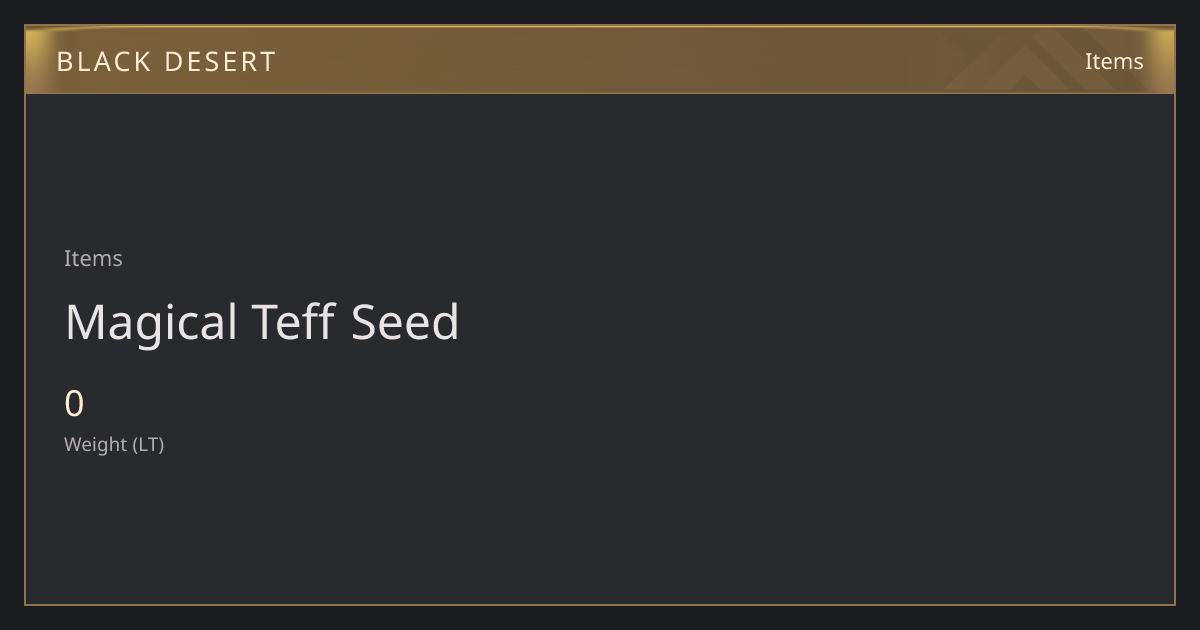
Task: Click the word Seed in the title
Action: 405,322
